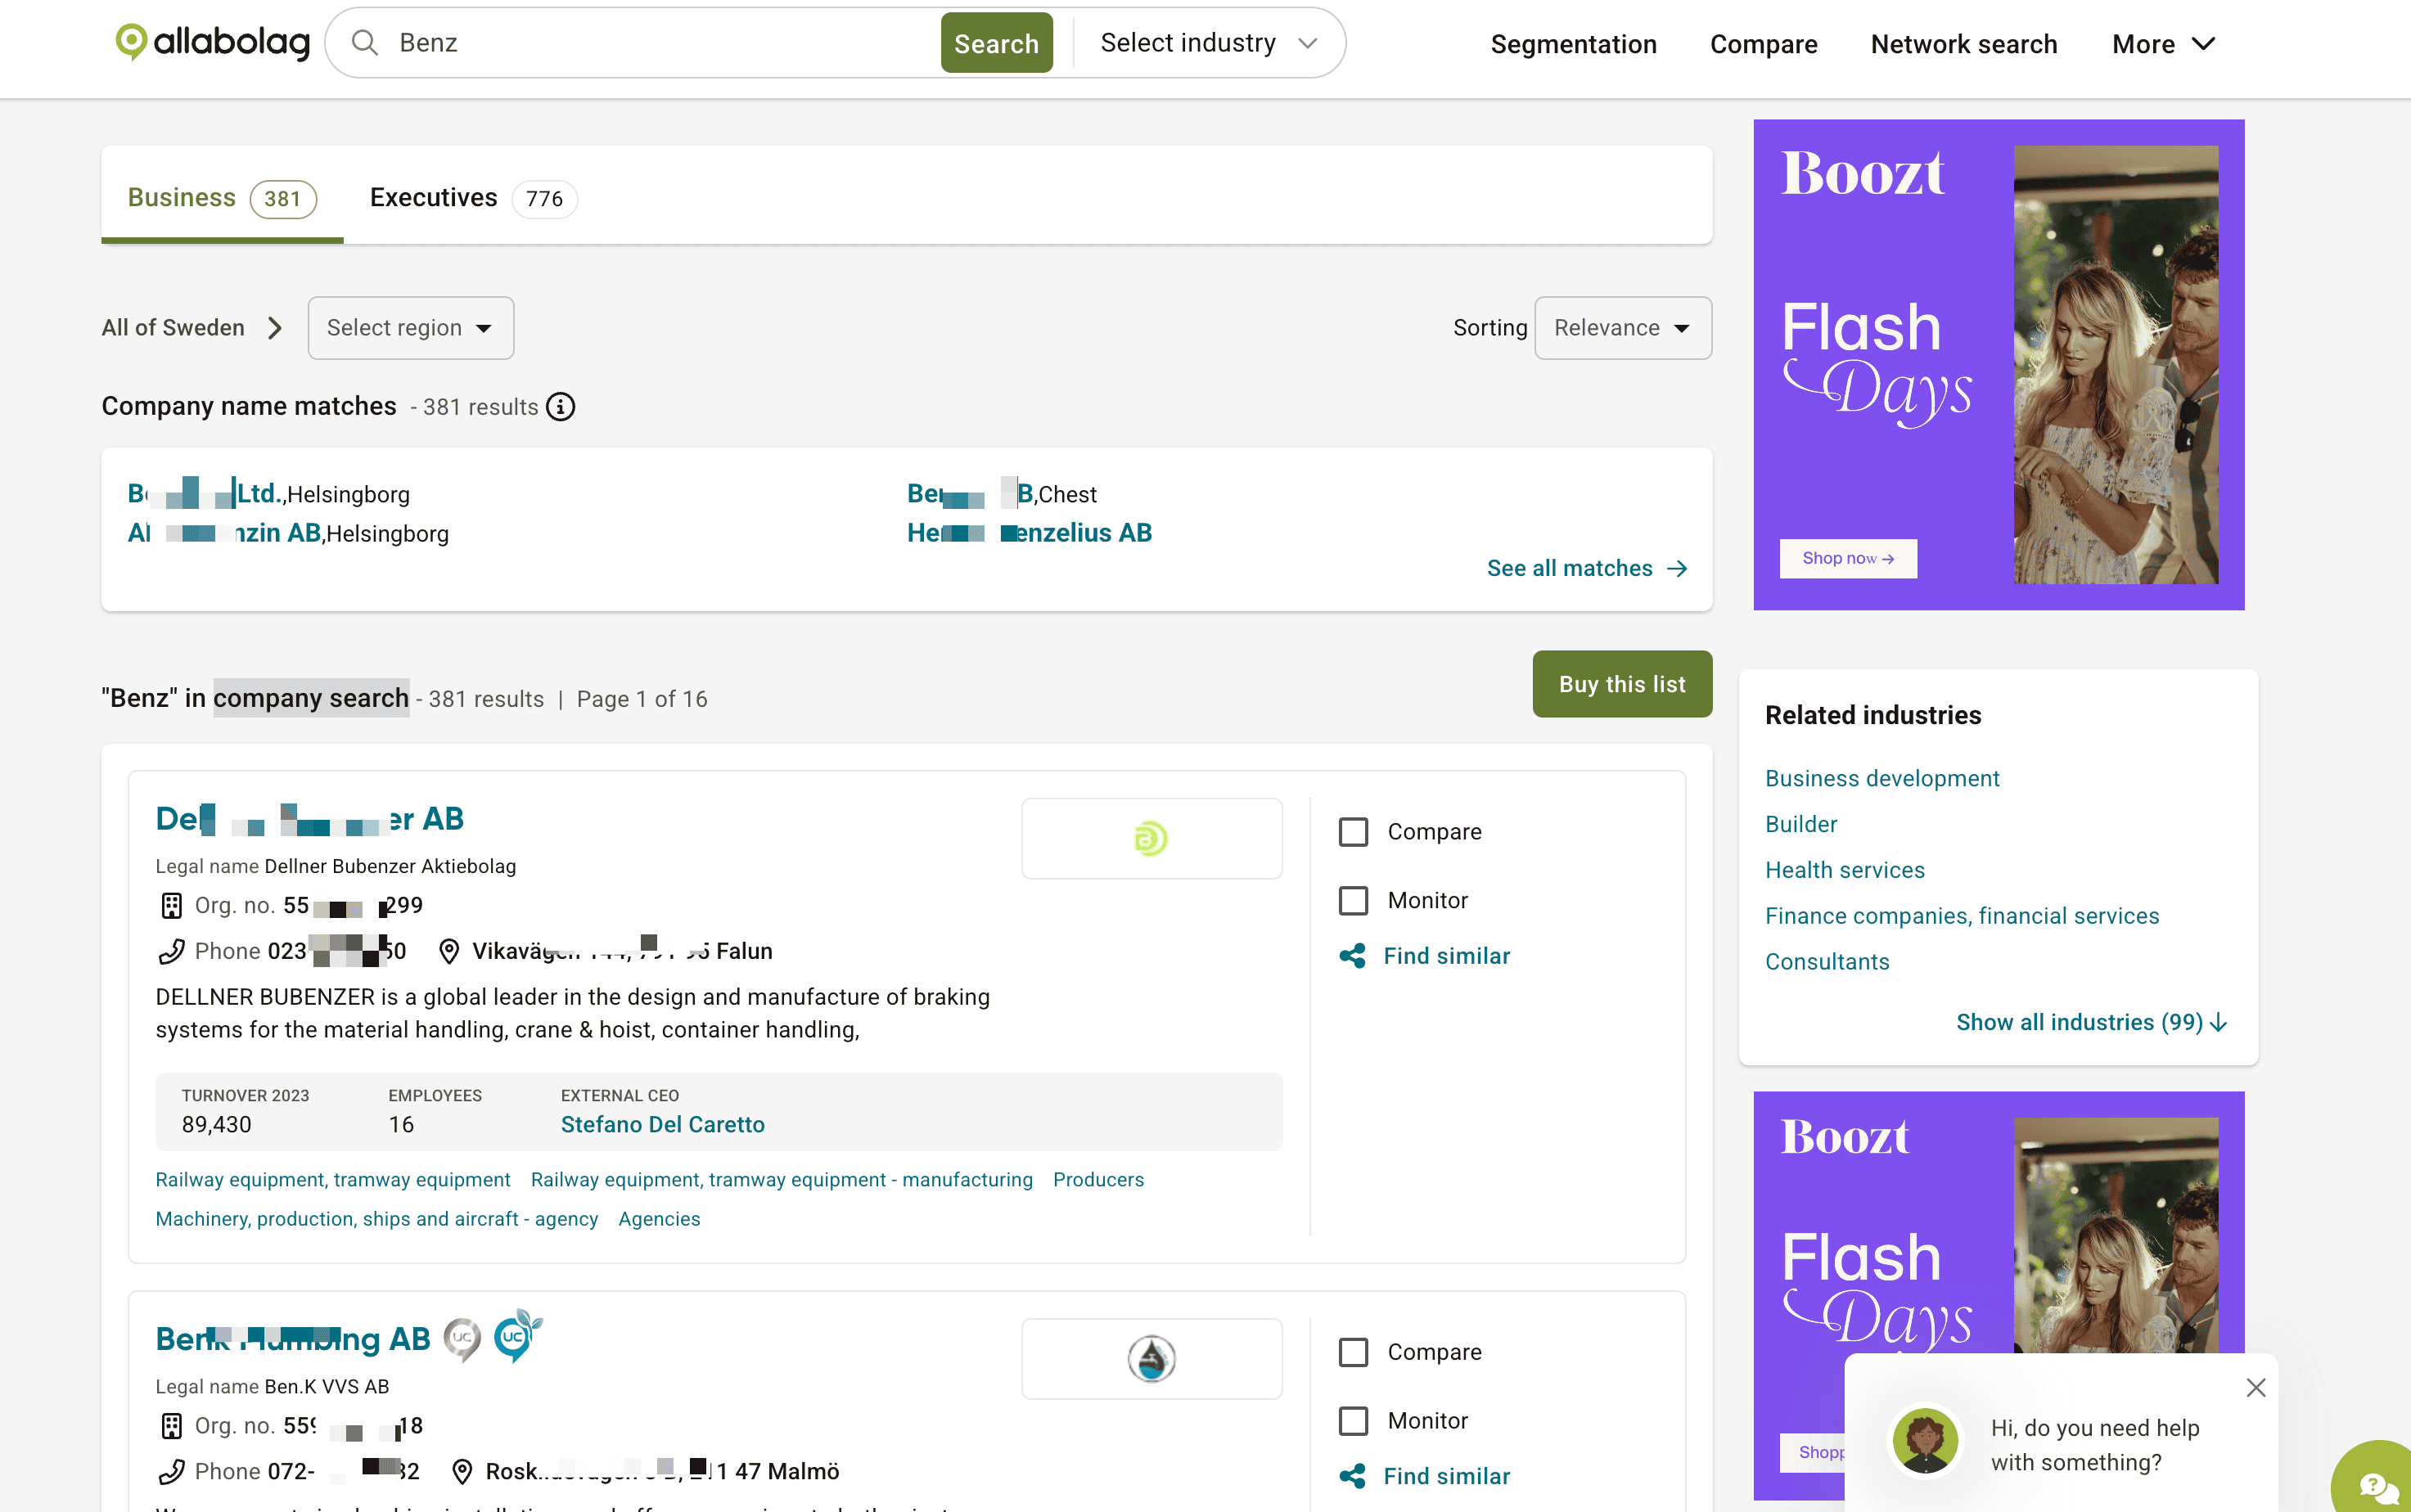This screenshot has height=1512, width=2411.
Task: Click phone icon for Dellner Bubenzer
Action: coord(171,951)
